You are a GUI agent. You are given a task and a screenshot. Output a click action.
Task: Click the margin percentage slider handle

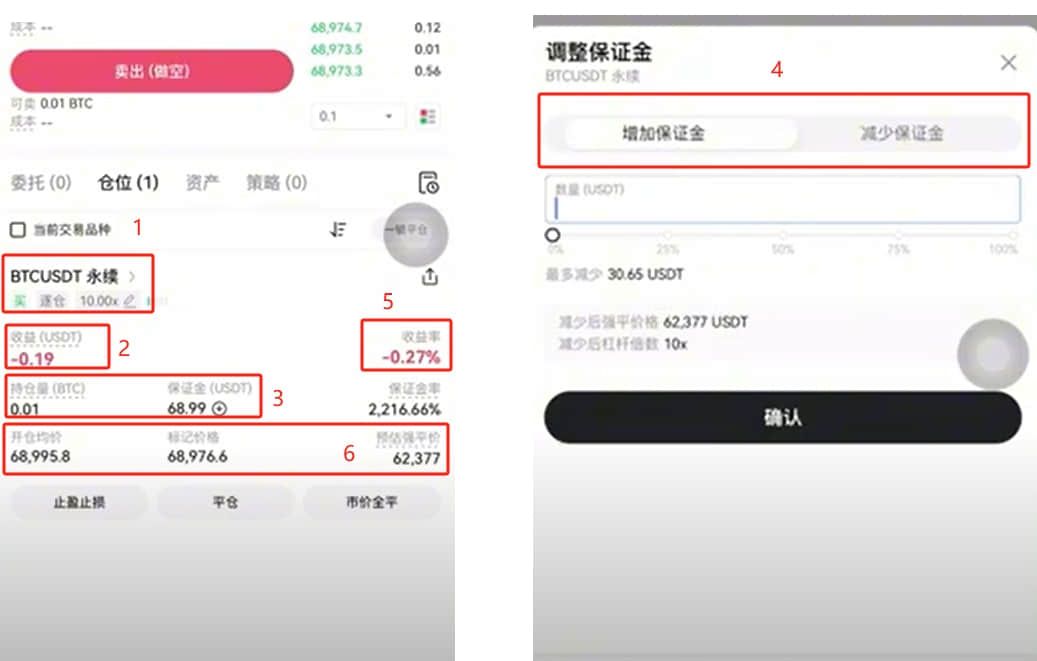553,235
